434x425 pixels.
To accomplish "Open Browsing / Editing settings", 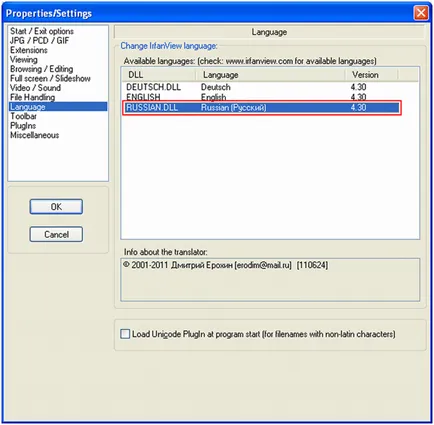I will tap(41, 69).
